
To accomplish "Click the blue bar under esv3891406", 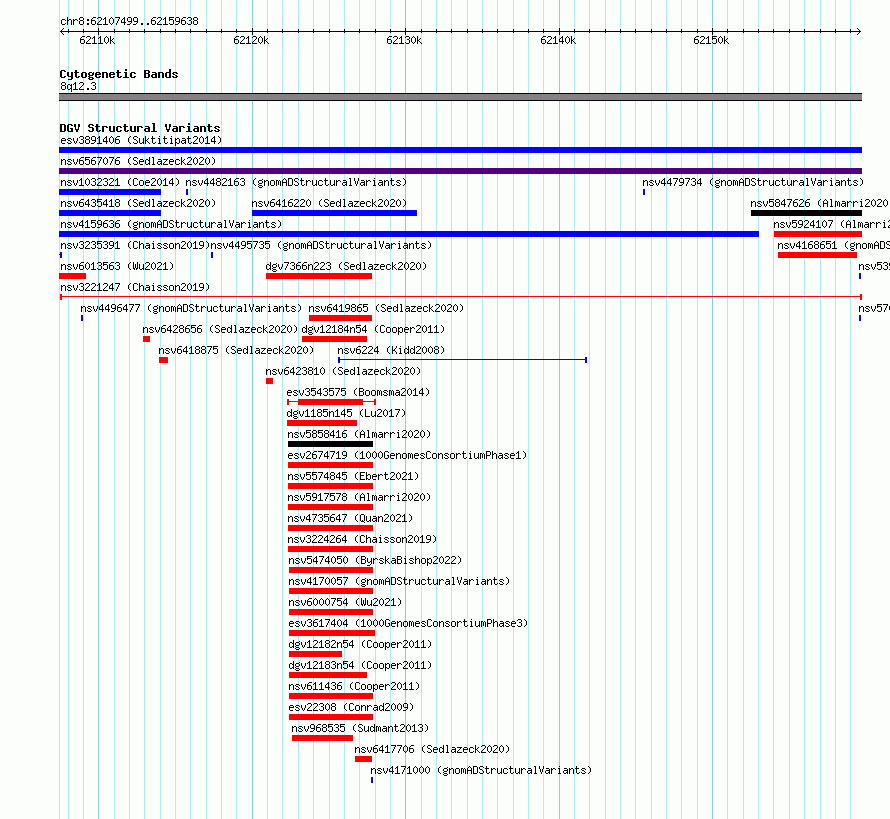I will coord(460,150).
